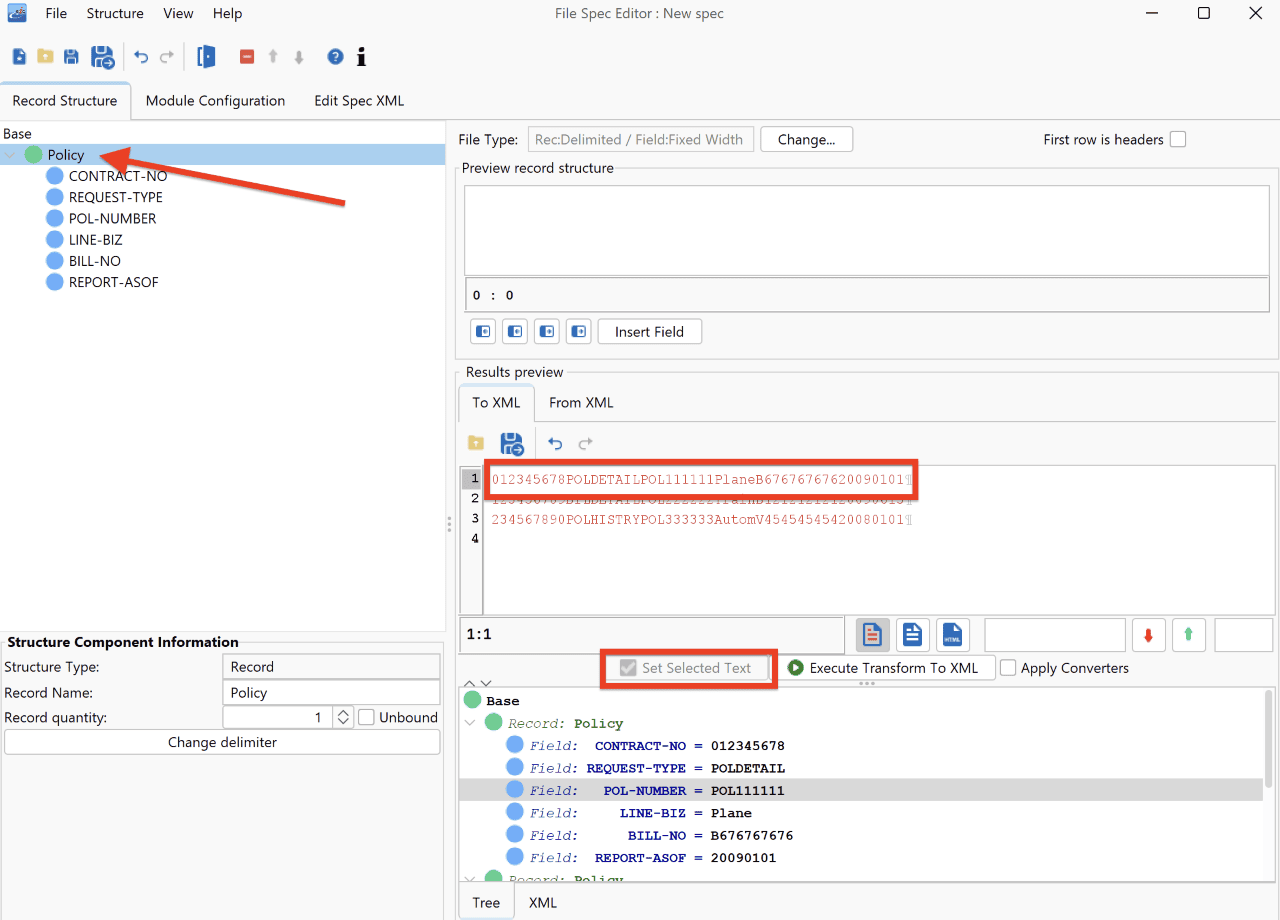Click the red down arrow search button
This screenshot has width=1280, height=920.
[1148, 635]
